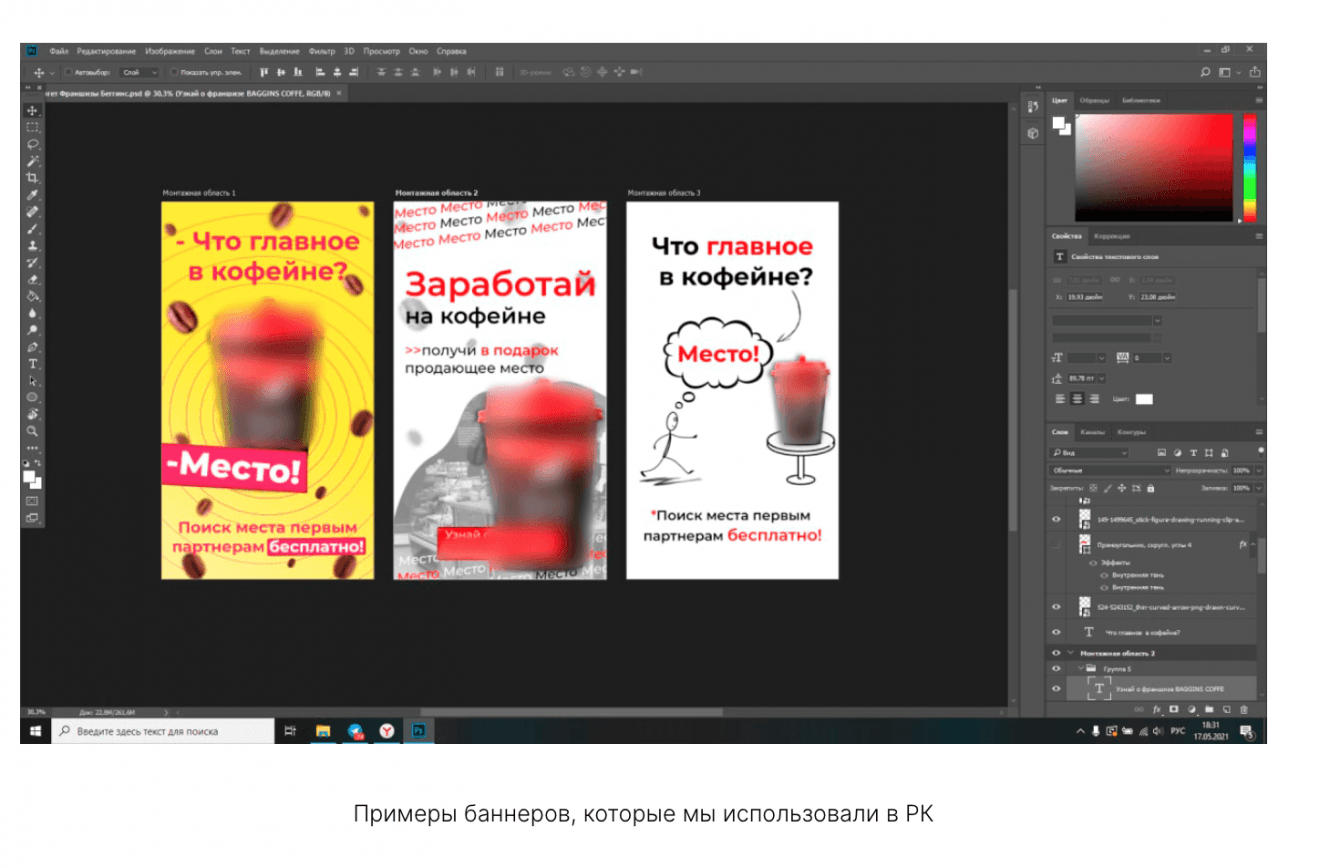This screenshot has height=868, width=1340.
Task: Select the Eraser tool
Action: (33, 280)
